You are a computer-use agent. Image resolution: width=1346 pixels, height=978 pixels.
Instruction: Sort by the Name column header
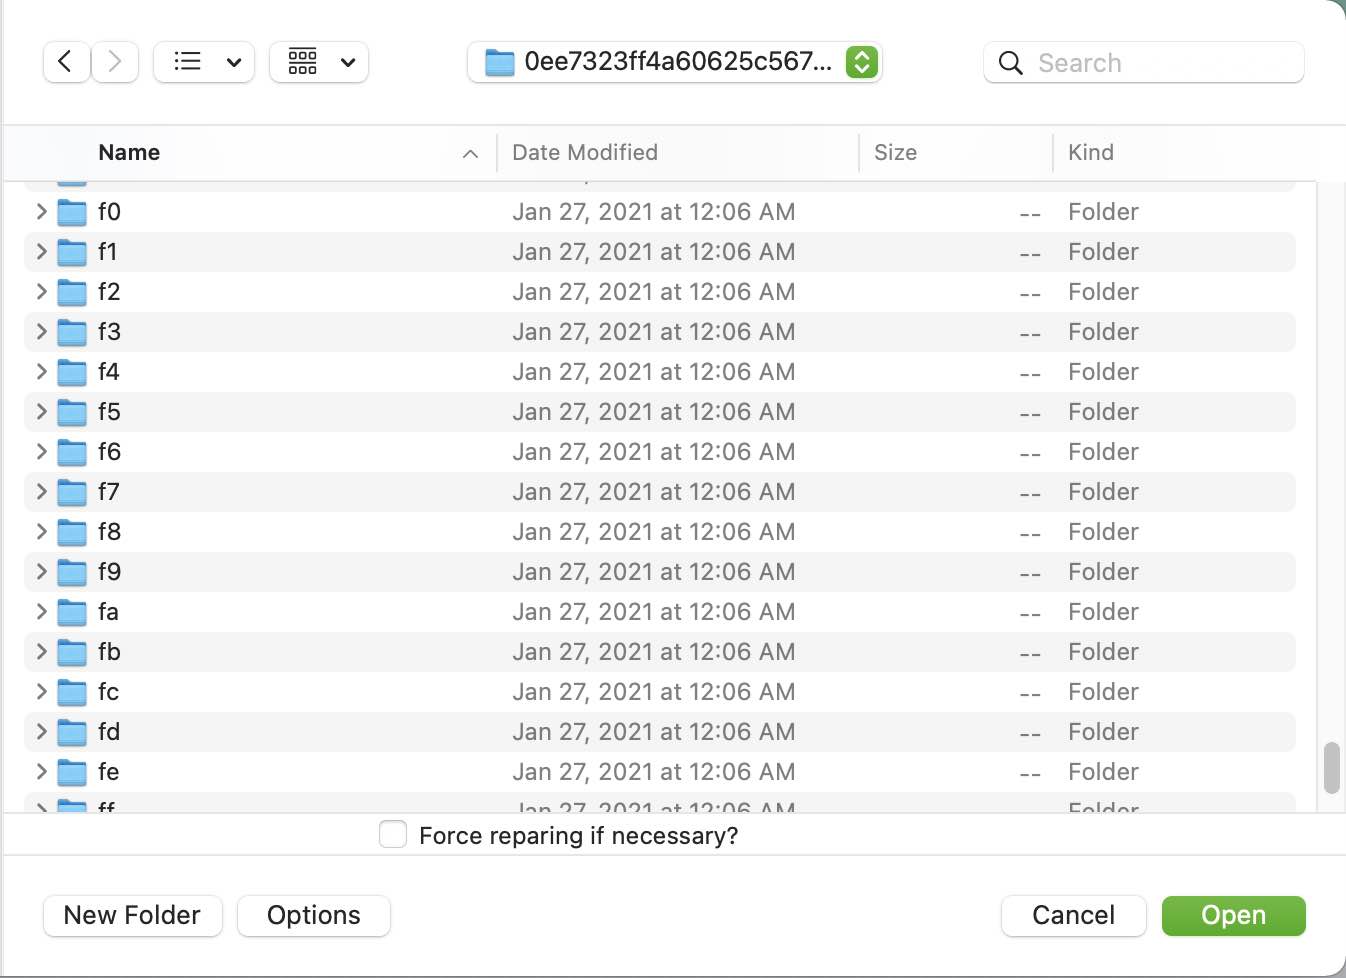tap(129, 152)
